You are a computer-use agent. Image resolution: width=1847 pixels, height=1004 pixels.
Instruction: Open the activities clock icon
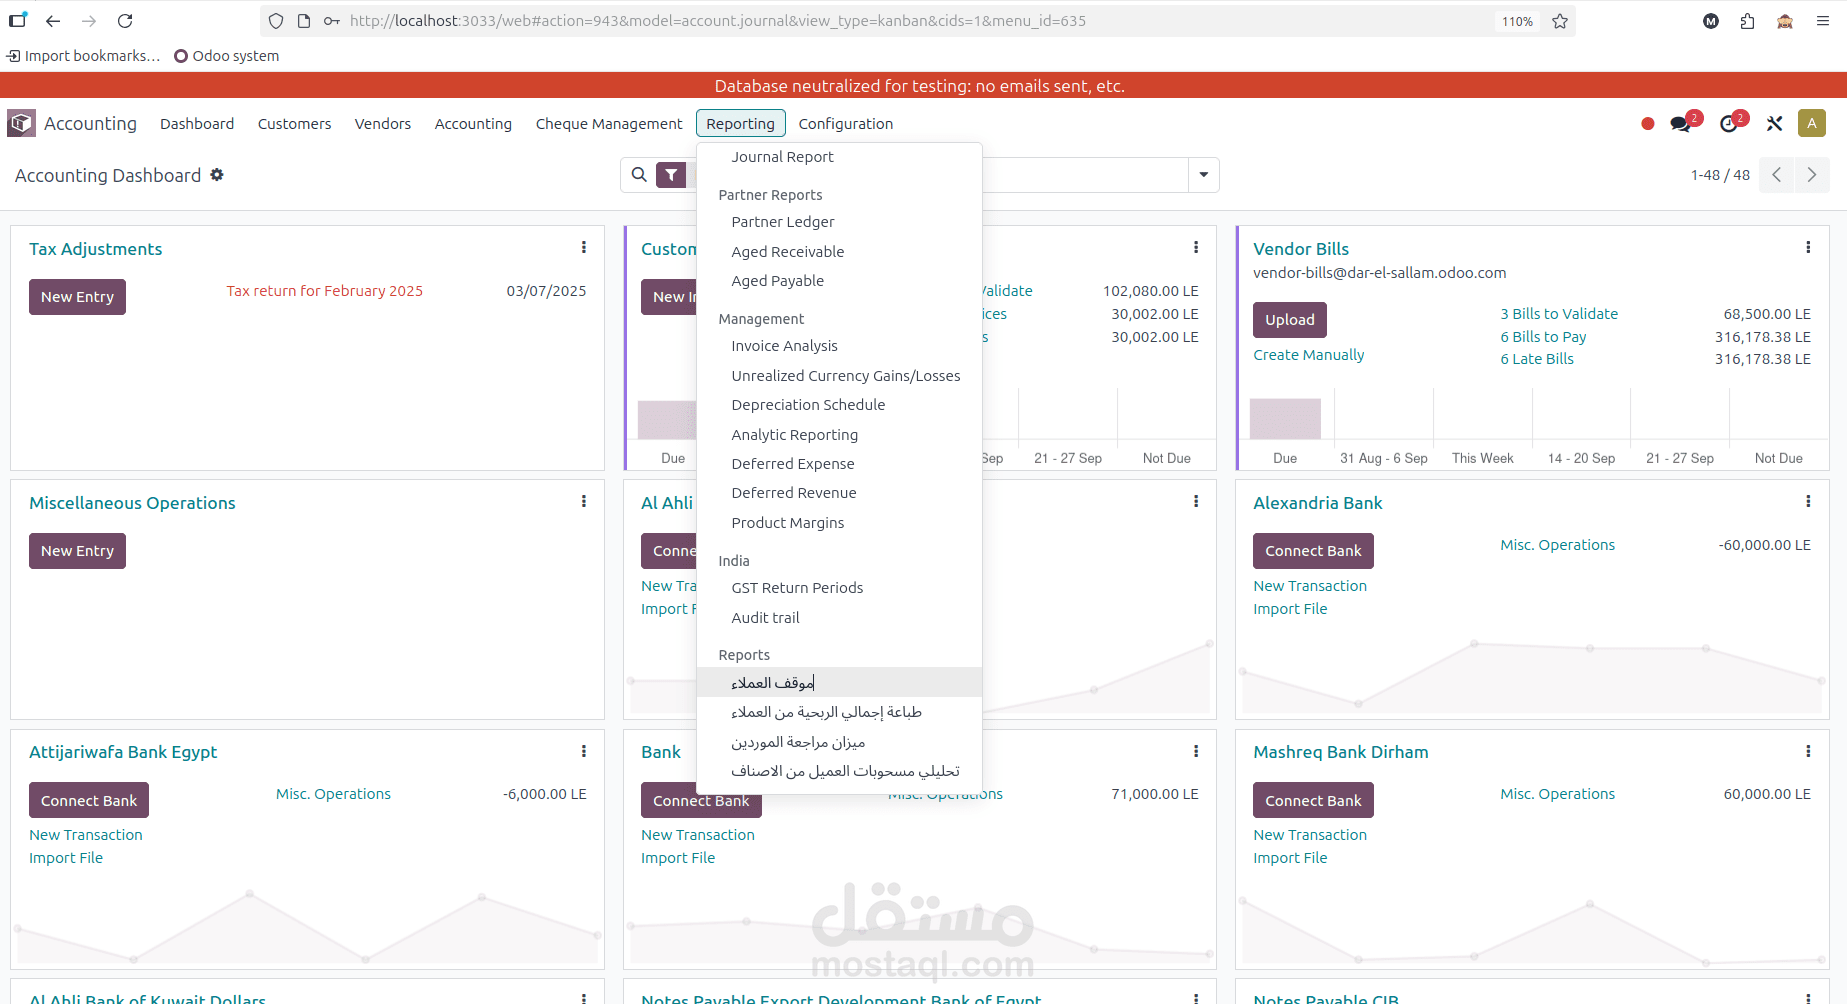pyautogui.click(x=1729, y=124)
